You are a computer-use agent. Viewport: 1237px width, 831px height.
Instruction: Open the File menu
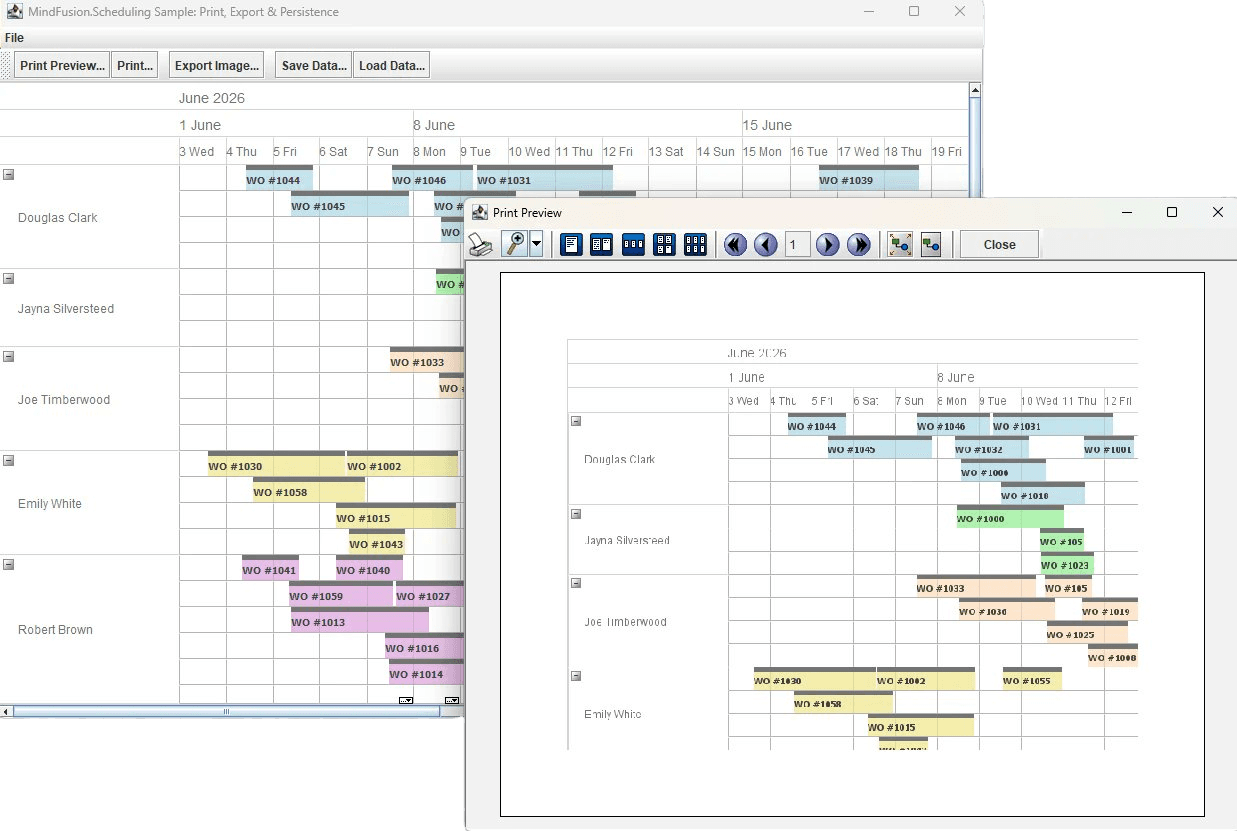14,38
